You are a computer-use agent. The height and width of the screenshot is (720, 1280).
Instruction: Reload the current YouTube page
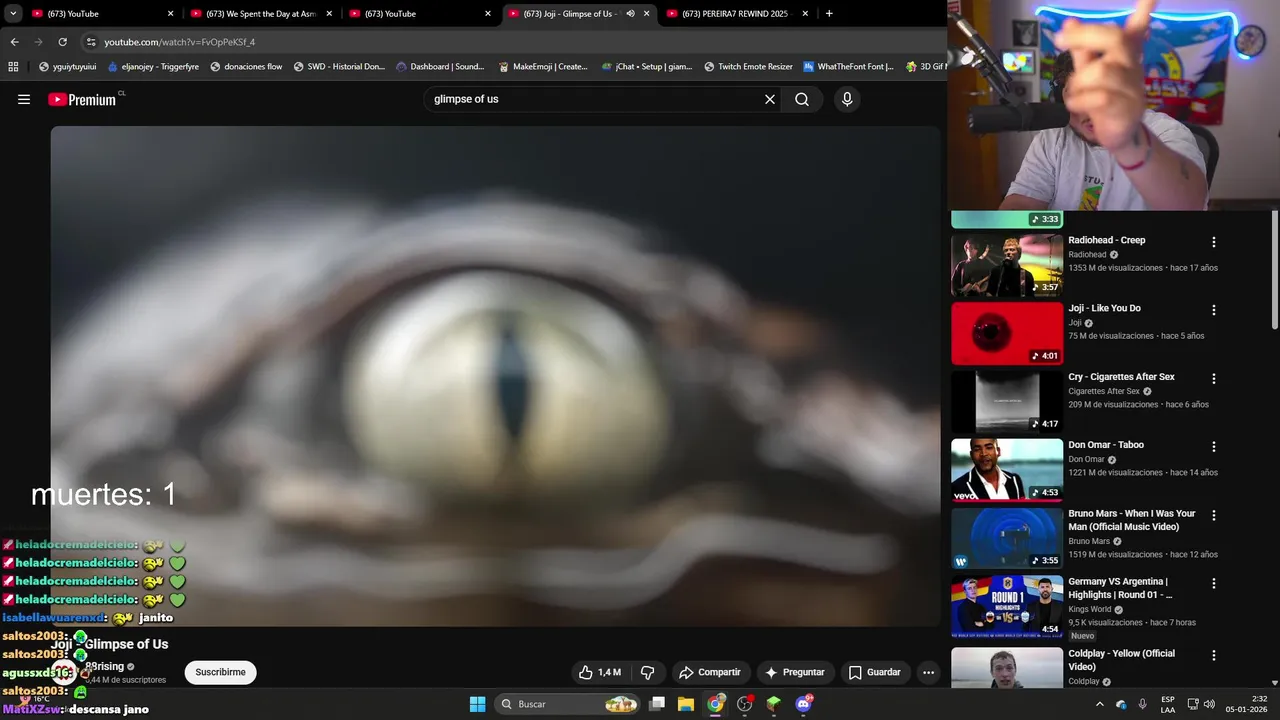click(x=62, y=42)
